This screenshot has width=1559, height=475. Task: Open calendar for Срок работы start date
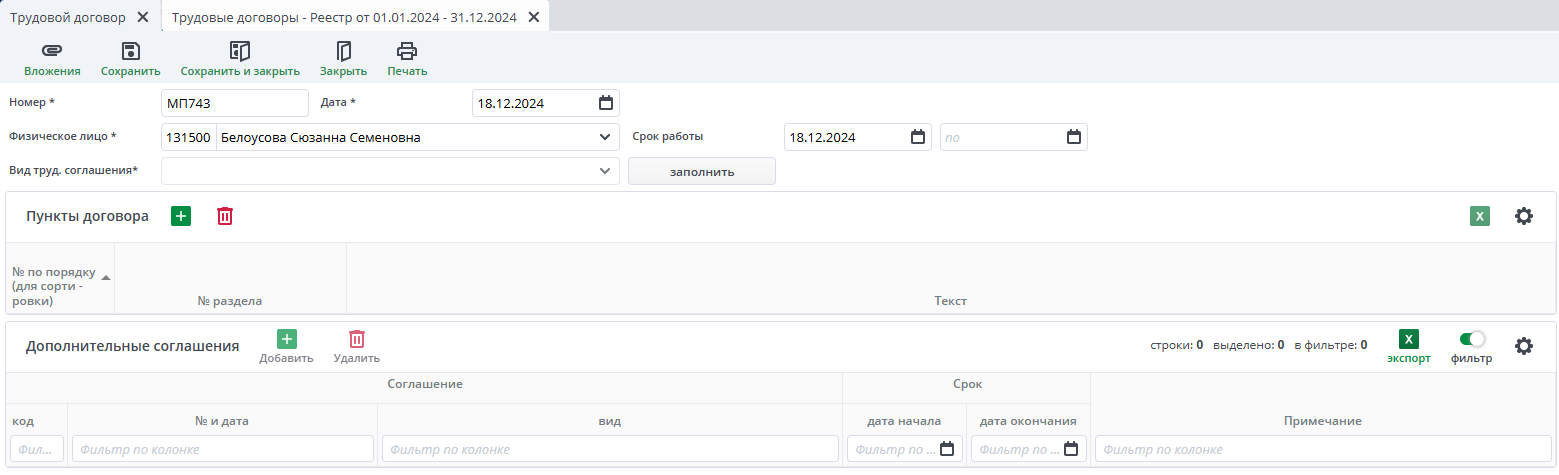coord(917,137)
